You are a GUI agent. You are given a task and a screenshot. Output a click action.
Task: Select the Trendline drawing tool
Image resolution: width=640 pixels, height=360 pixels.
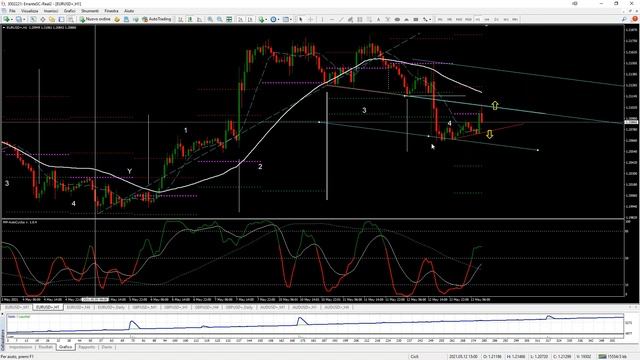pyautogui.click(x=341, y=19)
